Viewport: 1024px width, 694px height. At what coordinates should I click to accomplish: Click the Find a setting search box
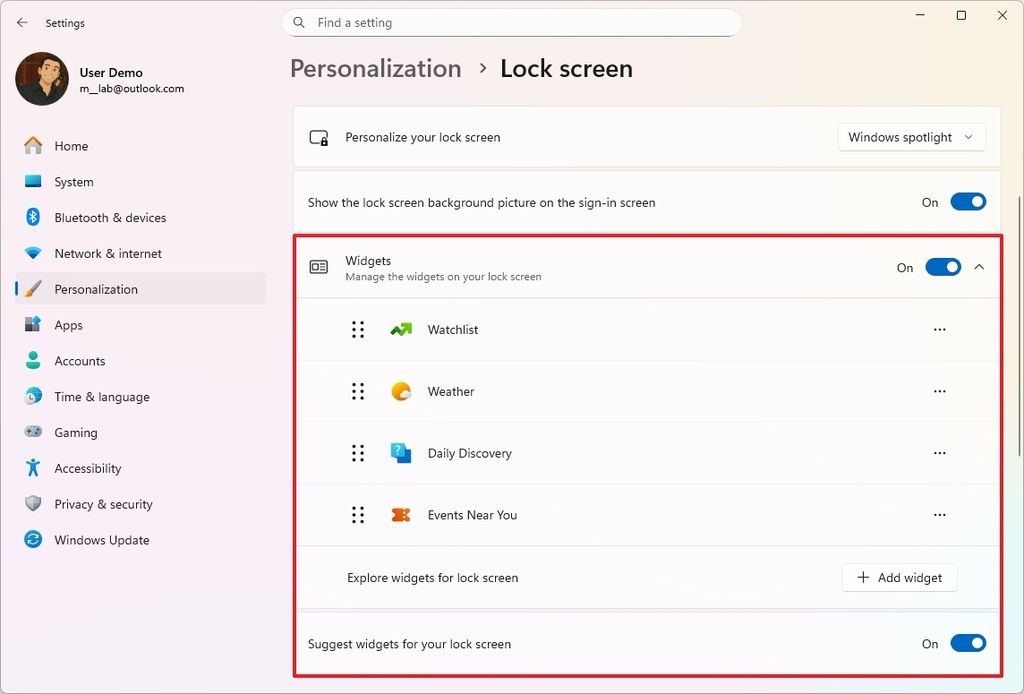[x=512, y=22]
